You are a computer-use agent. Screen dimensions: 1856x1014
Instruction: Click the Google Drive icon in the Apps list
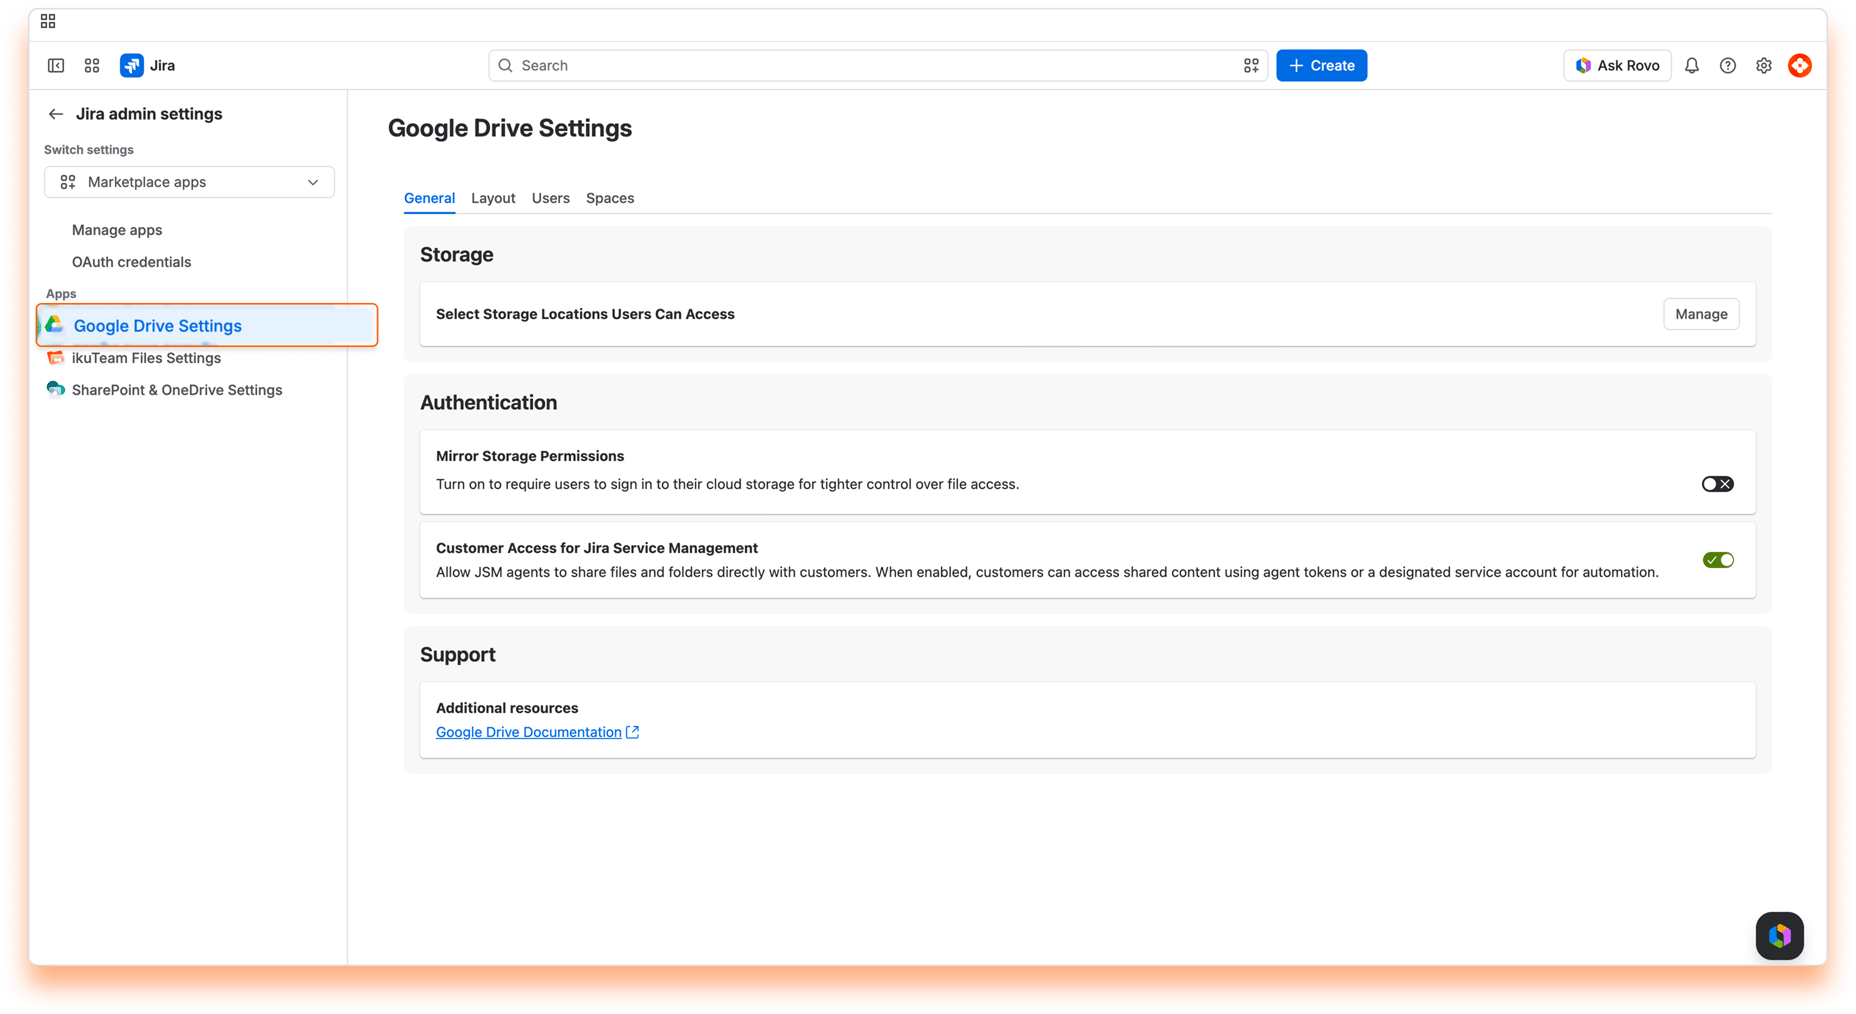55,325
